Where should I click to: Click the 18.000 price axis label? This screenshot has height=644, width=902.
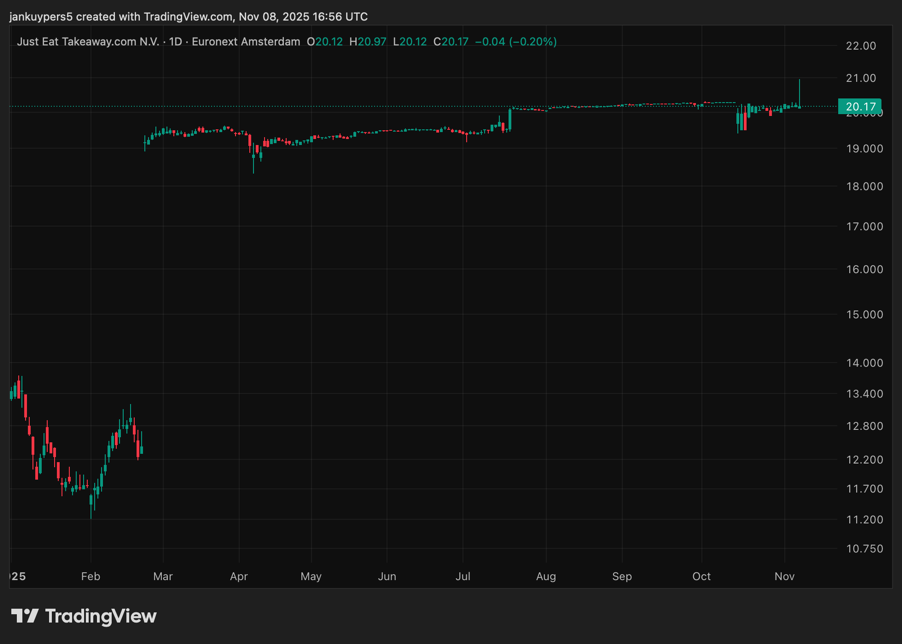(x=864, y=186)
